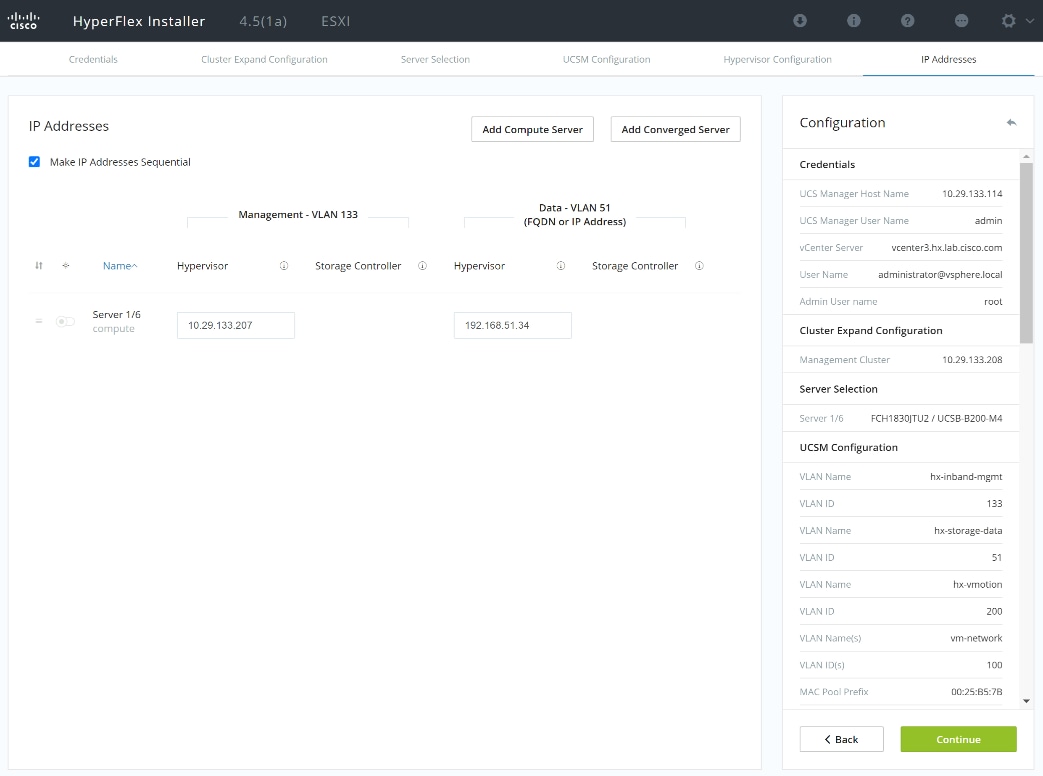Viewport: 1043px width, 776px height.
Task: Click scrollbar down arrow in Configuration panel
Action: tap(1026, 701)
